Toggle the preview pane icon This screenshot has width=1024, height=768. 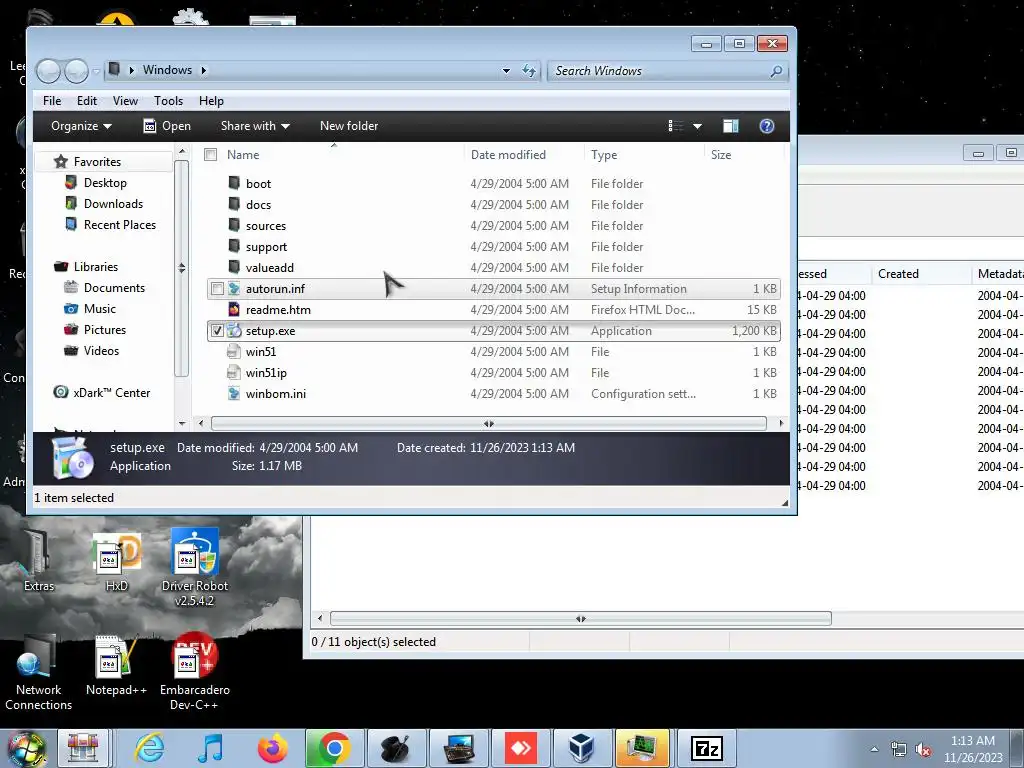click(x=731, y=126)
